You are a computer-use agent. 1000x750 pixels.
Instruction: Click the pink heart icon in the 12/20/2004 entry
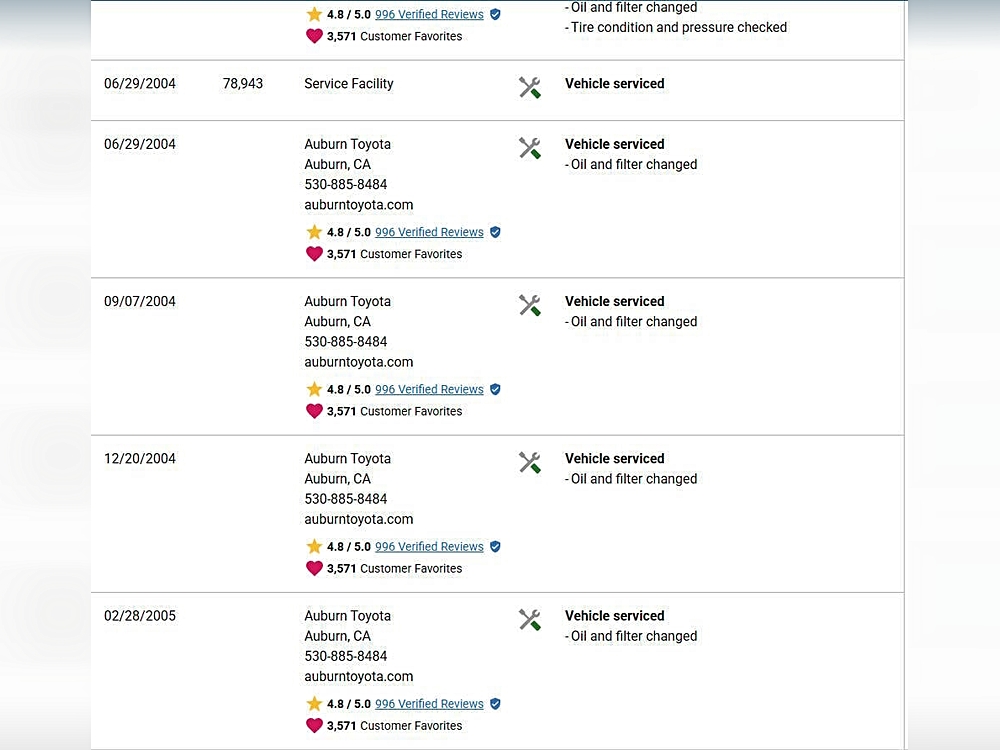[314, 568]
